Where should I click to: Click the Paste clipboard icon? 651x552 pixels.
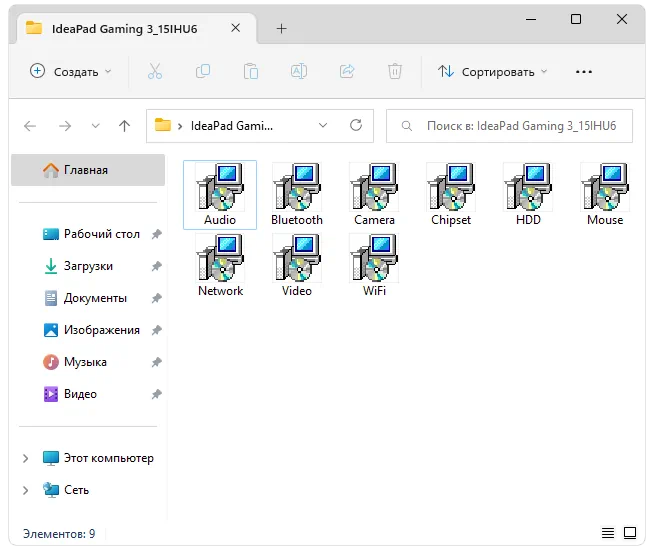click(251, 71)
